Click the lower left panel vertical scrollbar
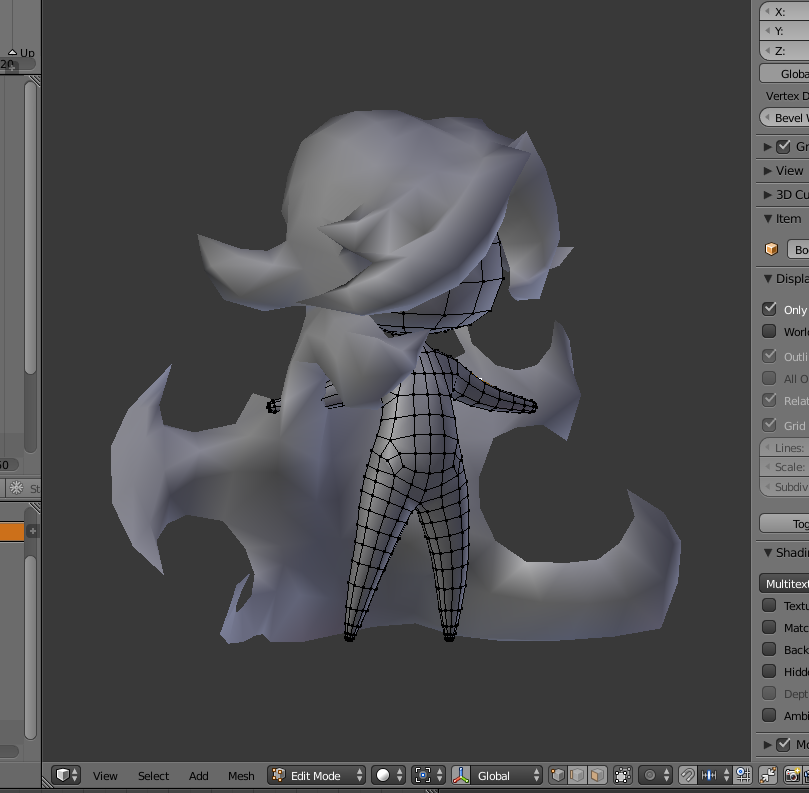This screenshot has width=809, height=793. [30, 648]
